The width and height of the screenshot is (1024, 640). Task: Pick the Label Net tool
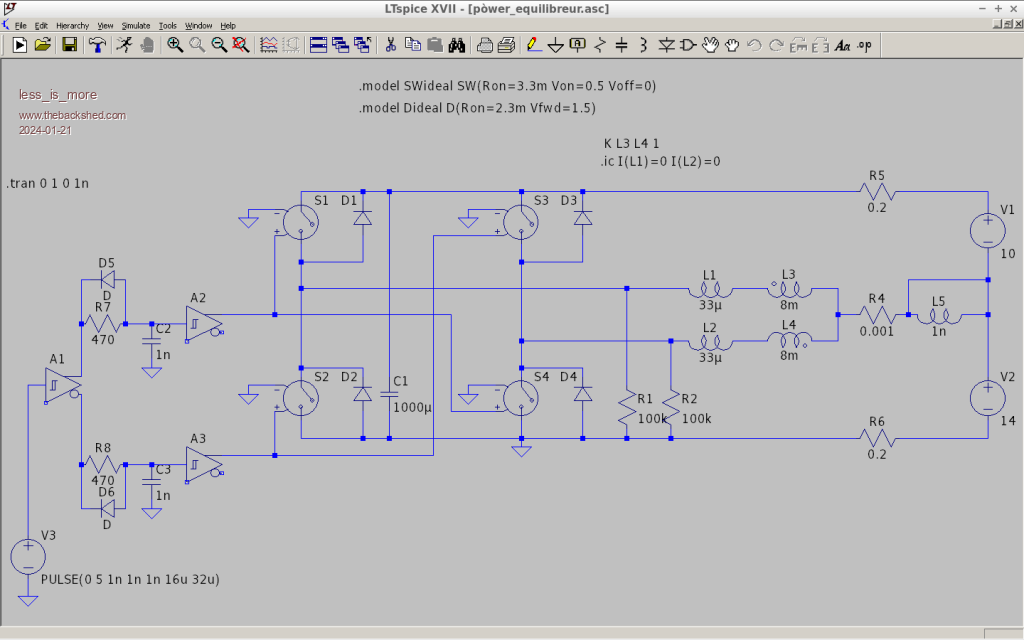[x=577, y=45]
